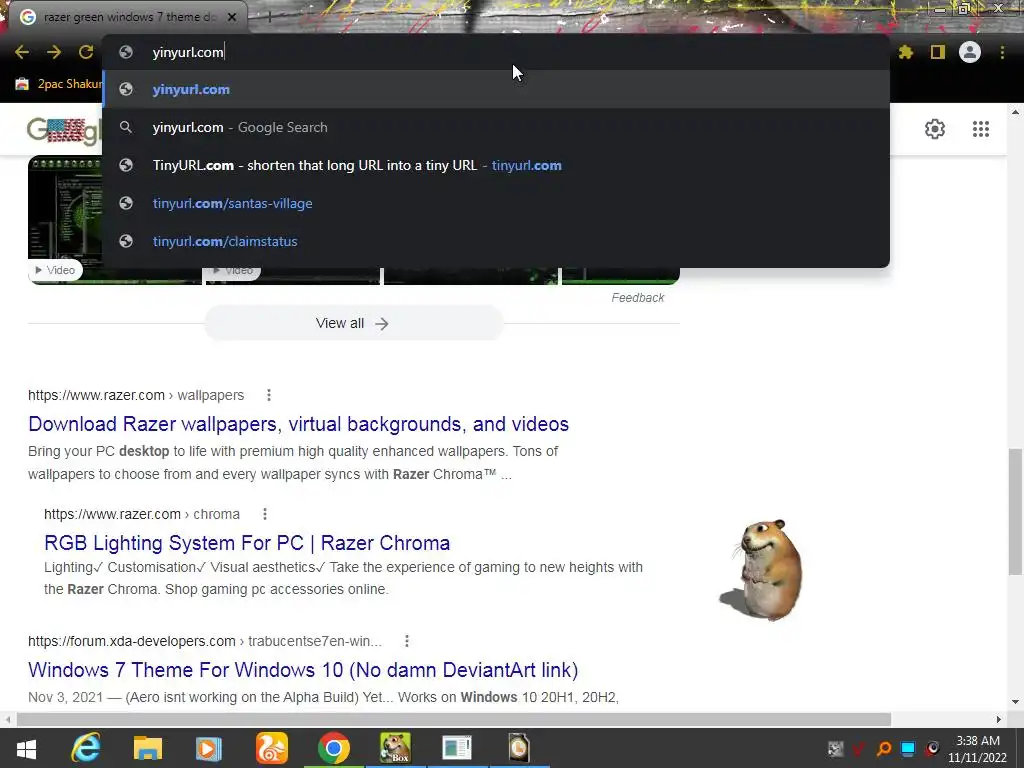Open options for razer.com chroma result
The image size is (1024, 768).
[264, 514]
